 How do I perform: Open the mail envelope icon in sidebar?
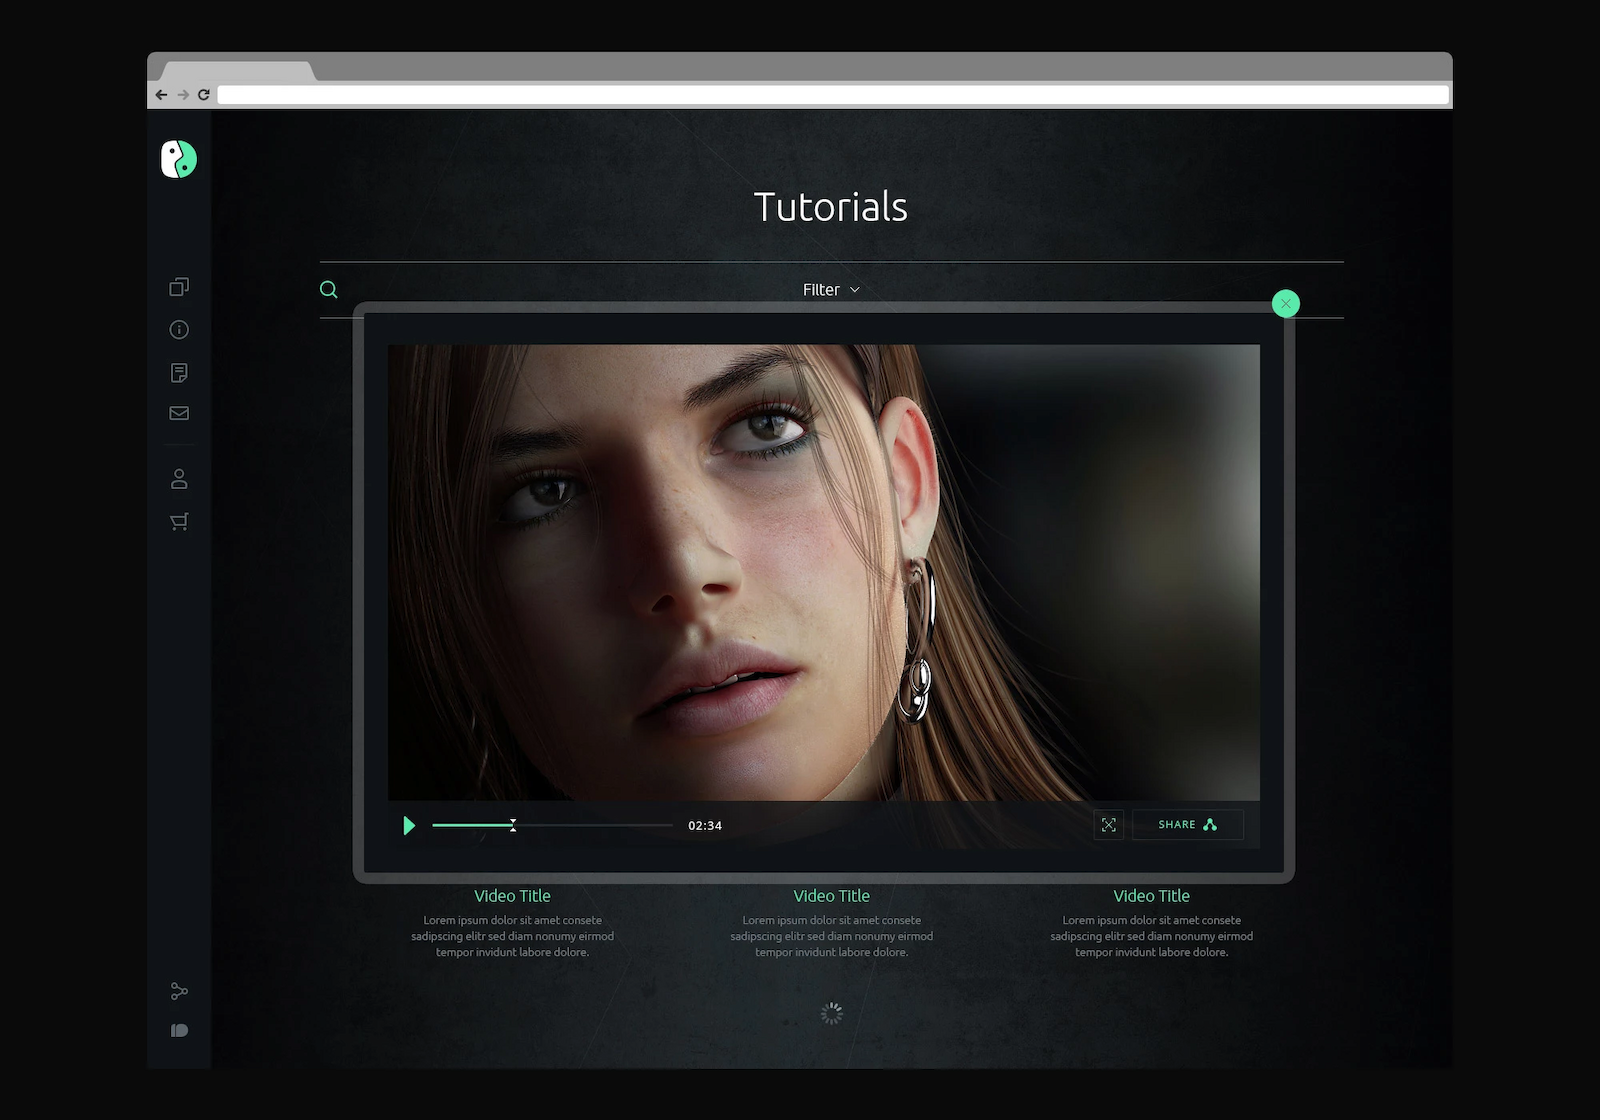pyautogui.click(x=179, y=413)
